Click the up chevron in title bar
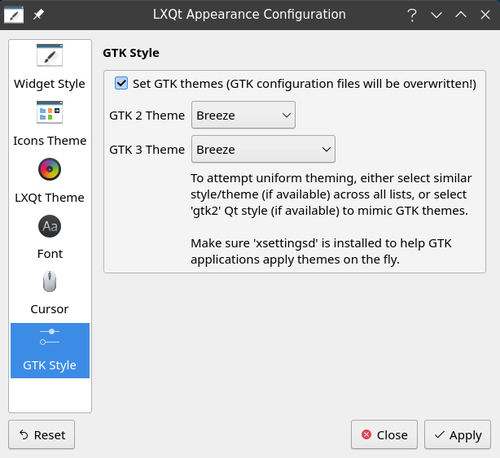500x458 pixels. (x=461, y=14)
